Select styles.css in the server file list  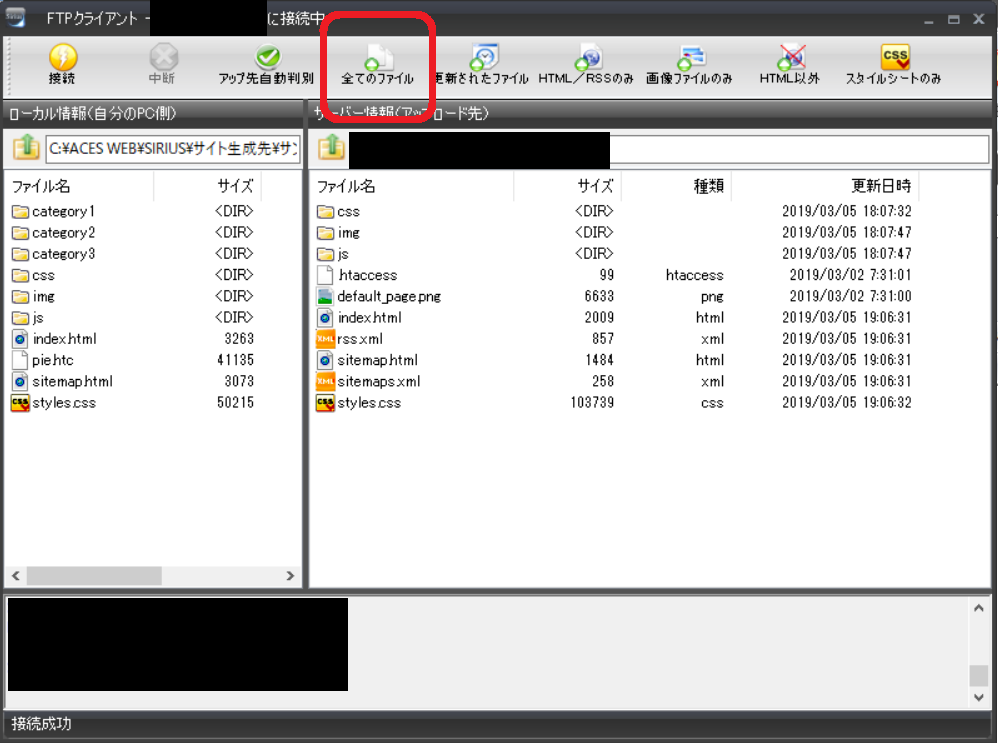[368, 402]
